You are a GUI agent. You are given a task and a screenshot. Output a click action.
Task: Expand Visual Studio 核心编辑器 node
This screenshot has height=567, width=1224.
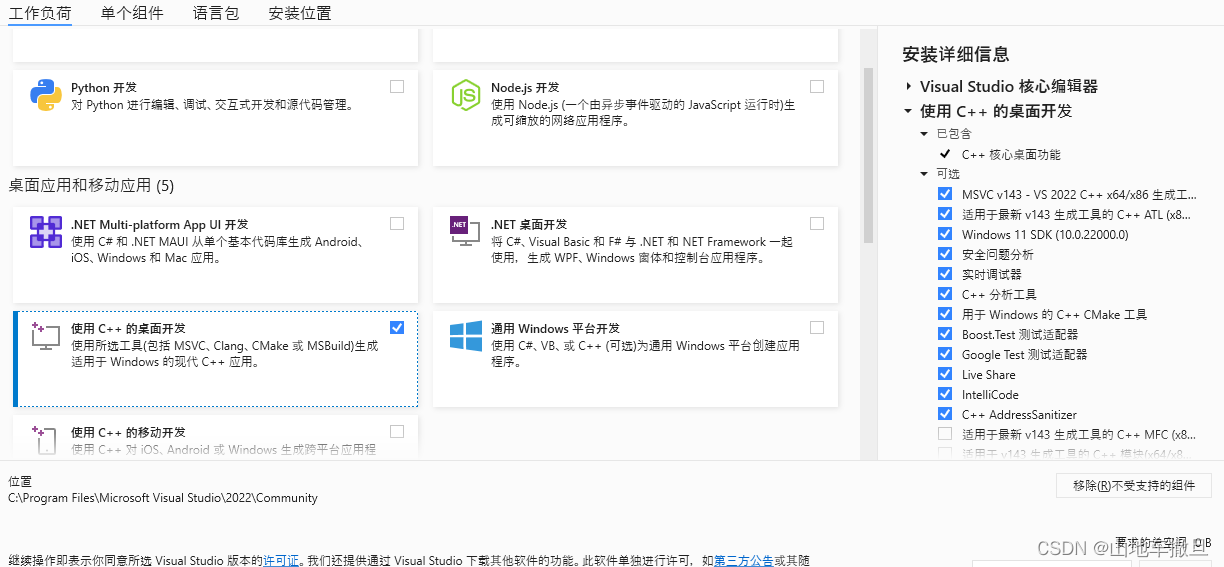click(908, 87)
